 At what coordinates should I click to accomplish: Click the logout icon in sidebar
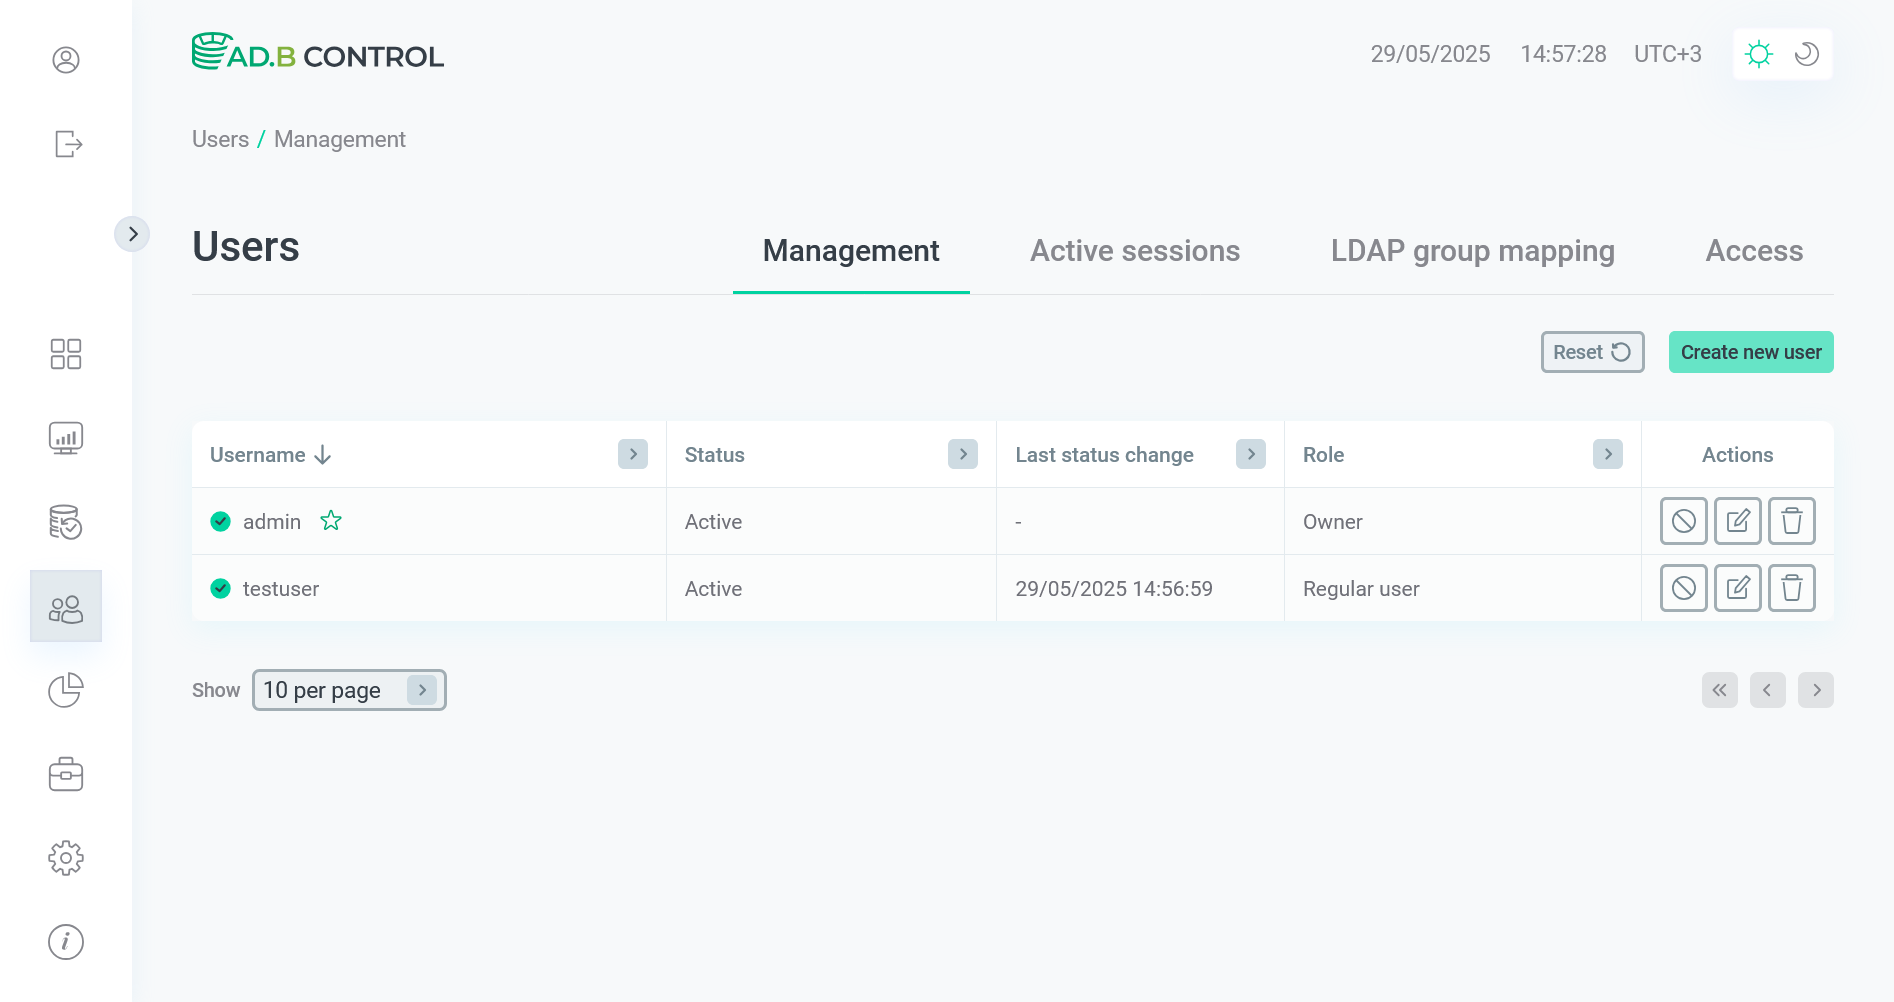(67, 144)
